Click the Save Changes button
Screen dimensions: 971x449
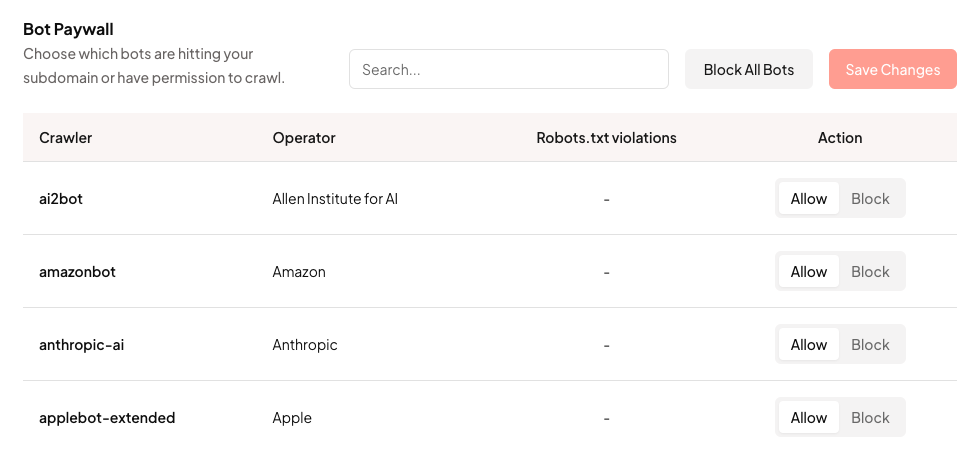click(x=892, y=69)
